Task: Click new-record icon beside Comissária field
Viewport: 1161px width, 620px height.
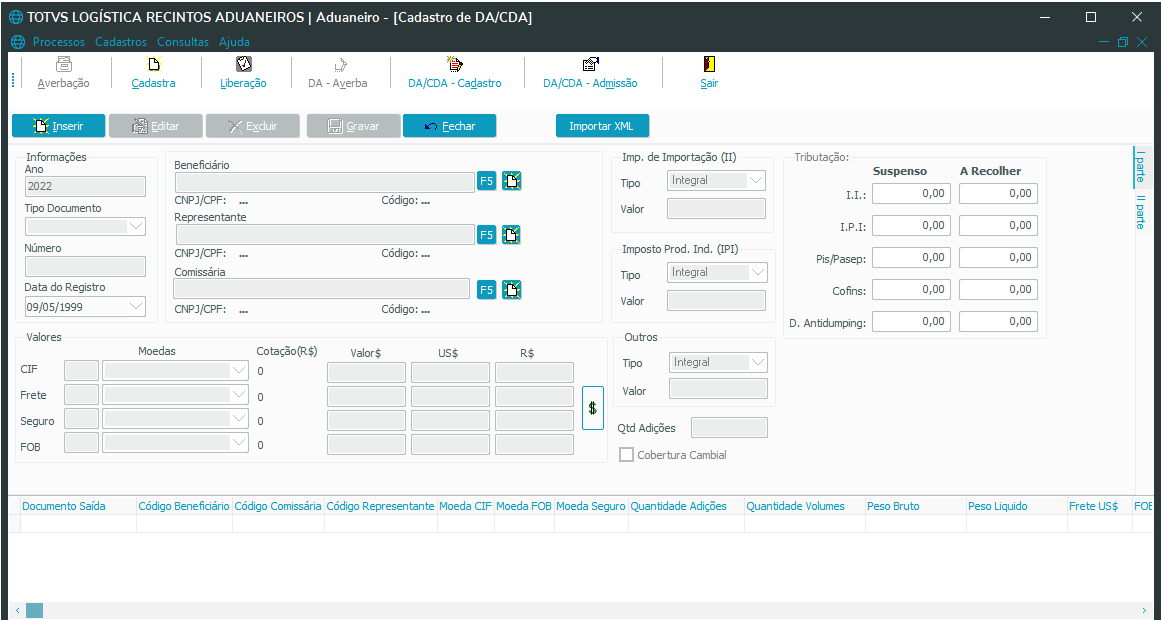Action: click(x=512, y=290)
